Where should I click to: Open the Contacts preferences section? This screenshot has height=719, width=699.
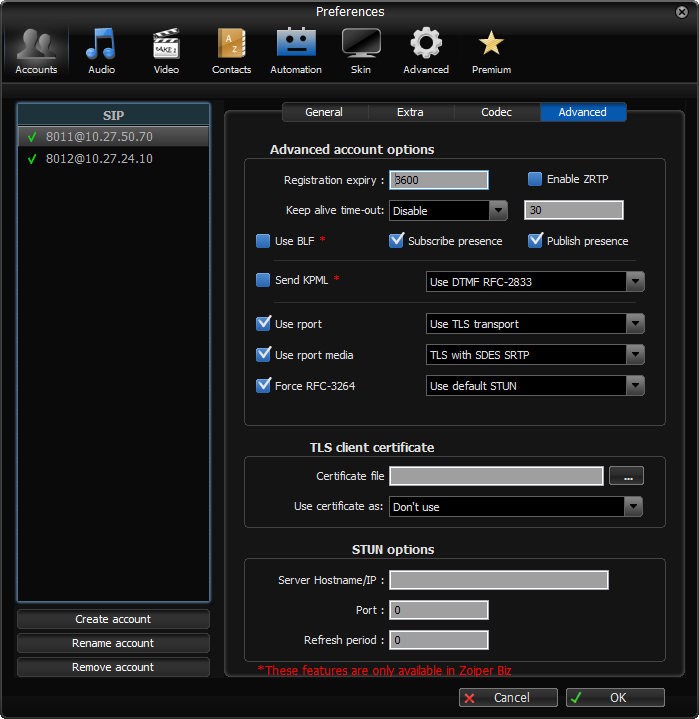(231, 51)
